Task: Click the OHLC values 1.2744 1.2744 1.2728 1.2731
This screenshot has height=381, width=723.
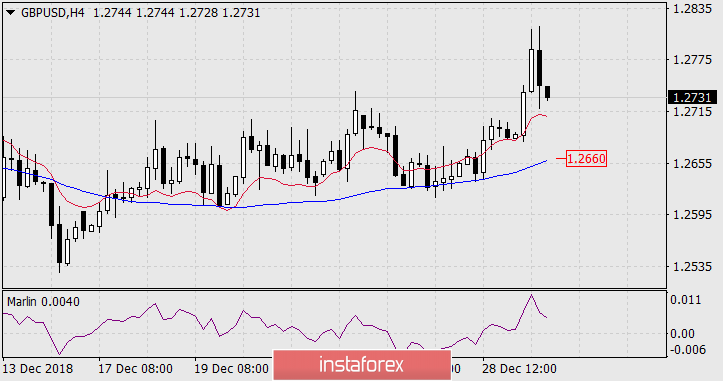Action: coord(177,13)
